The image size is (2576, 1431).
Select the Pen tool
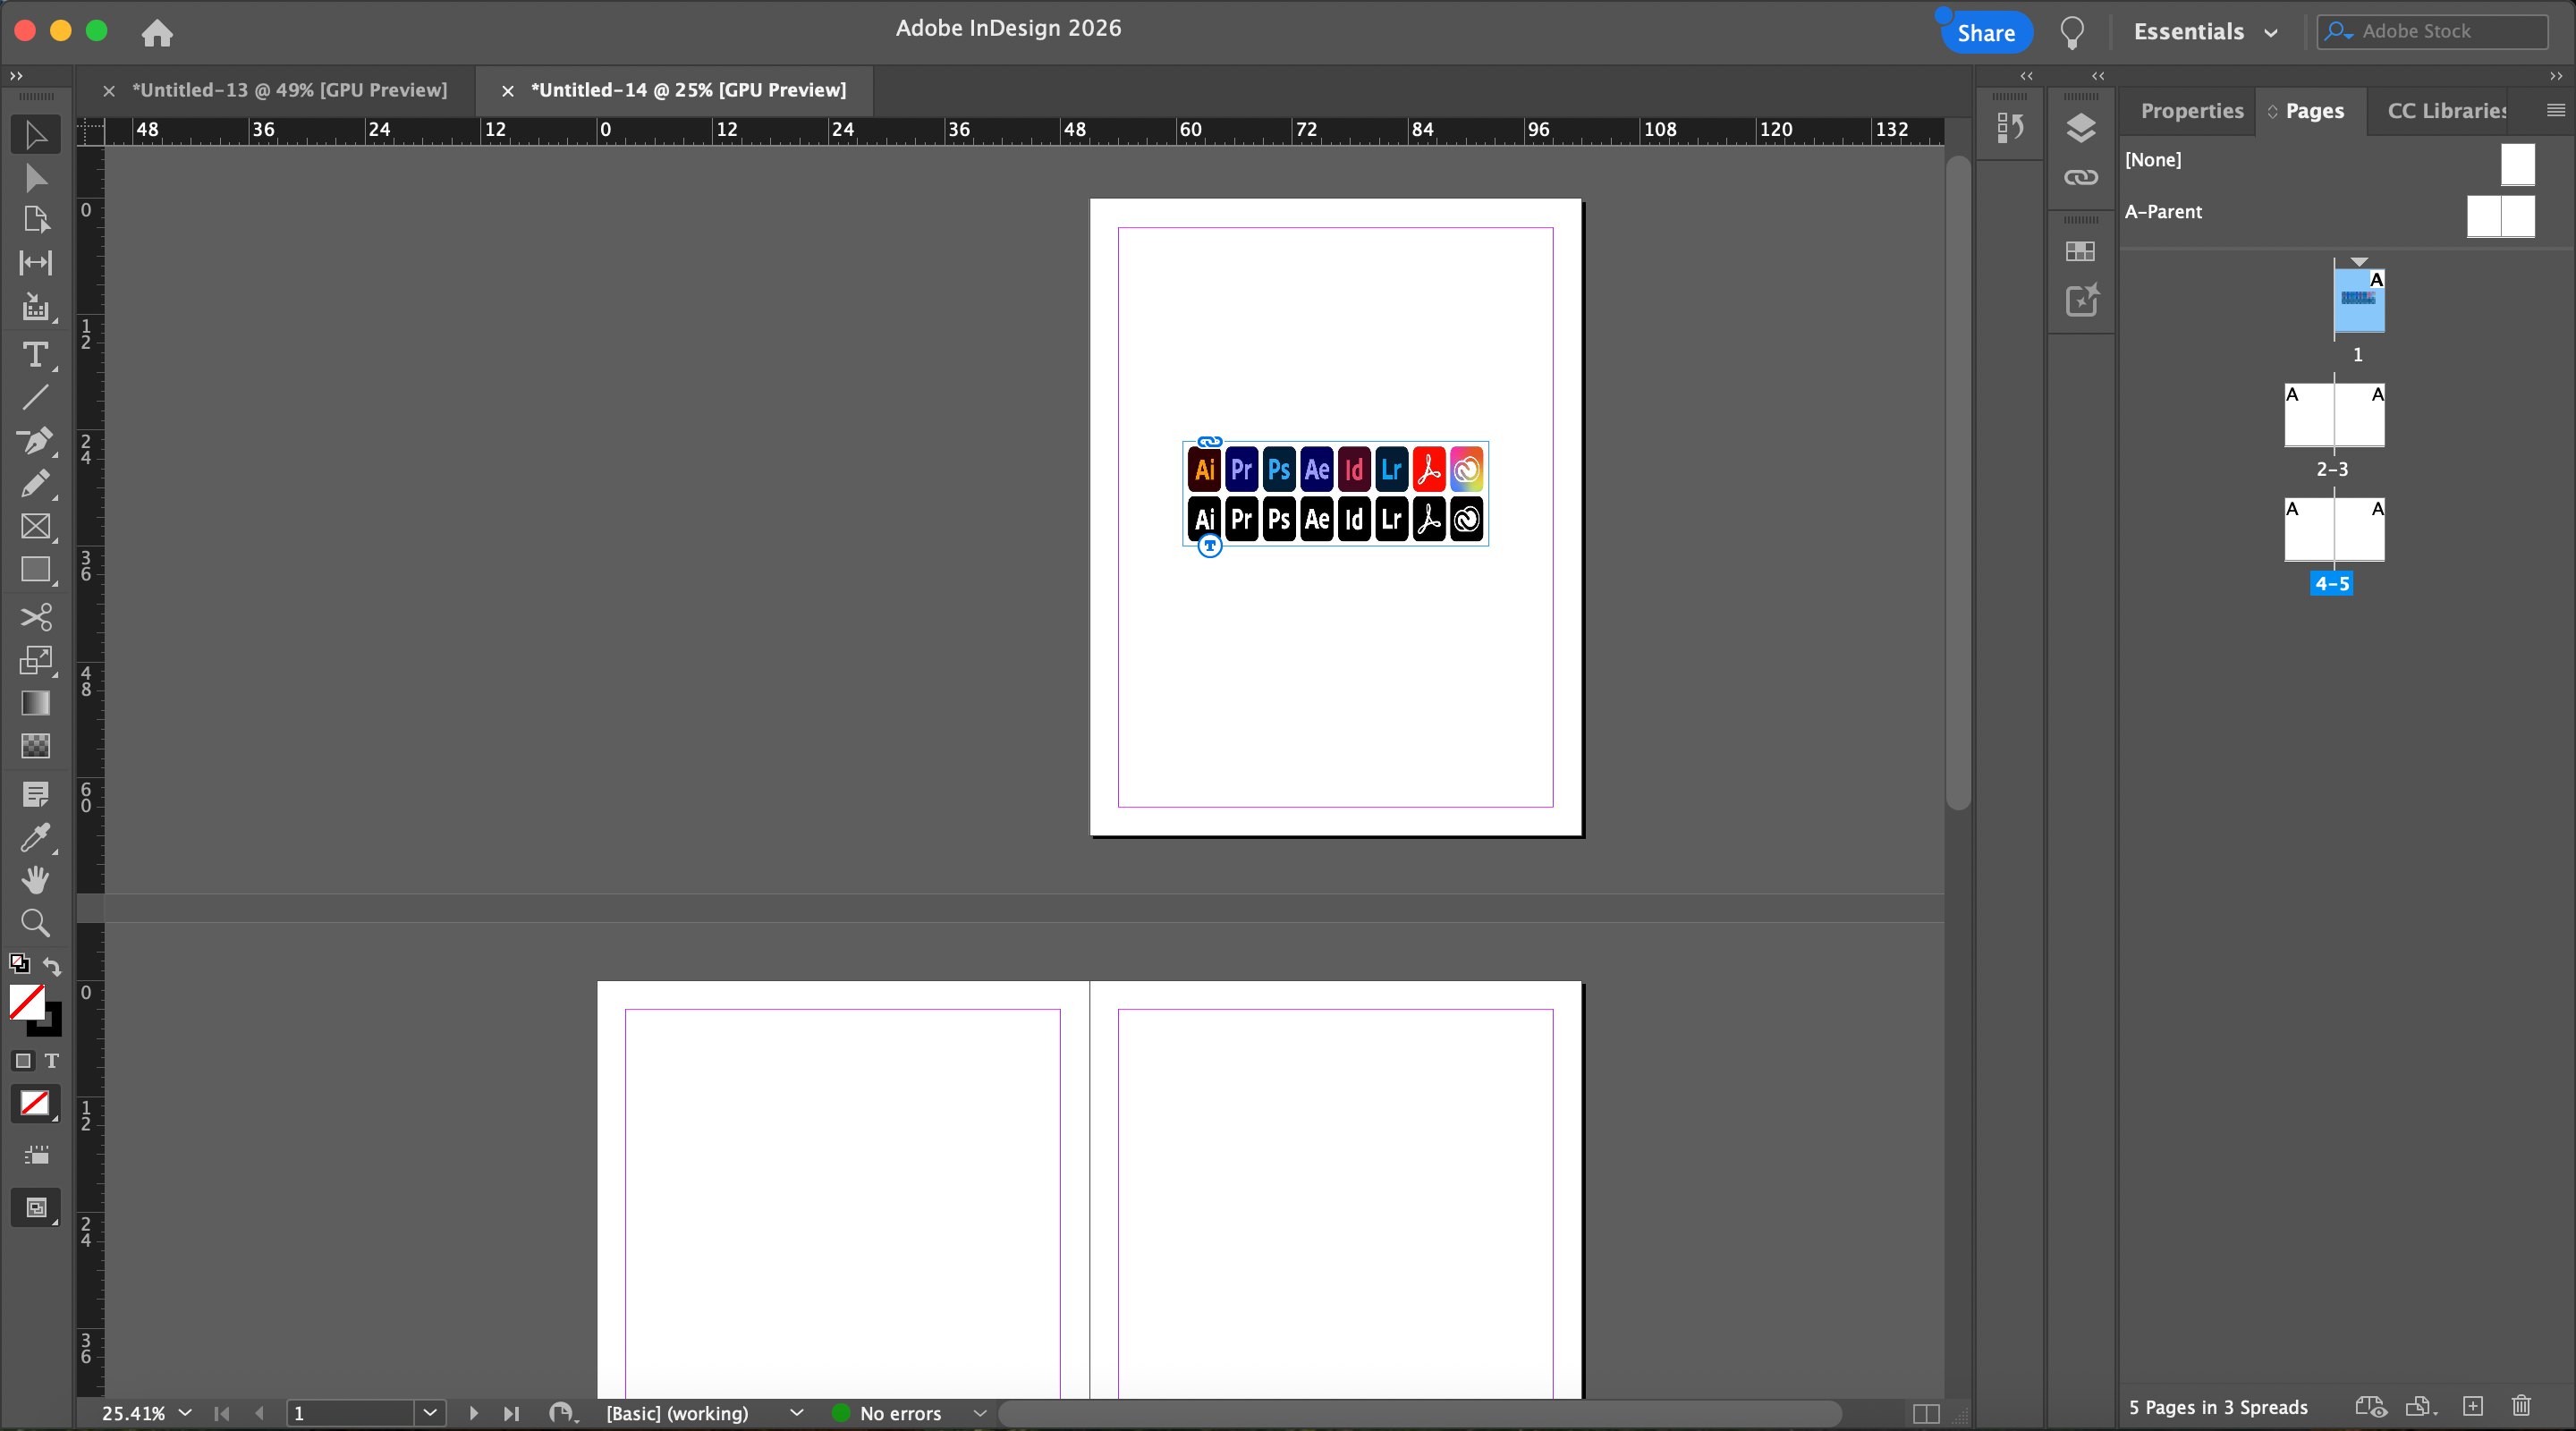point(35,441)
